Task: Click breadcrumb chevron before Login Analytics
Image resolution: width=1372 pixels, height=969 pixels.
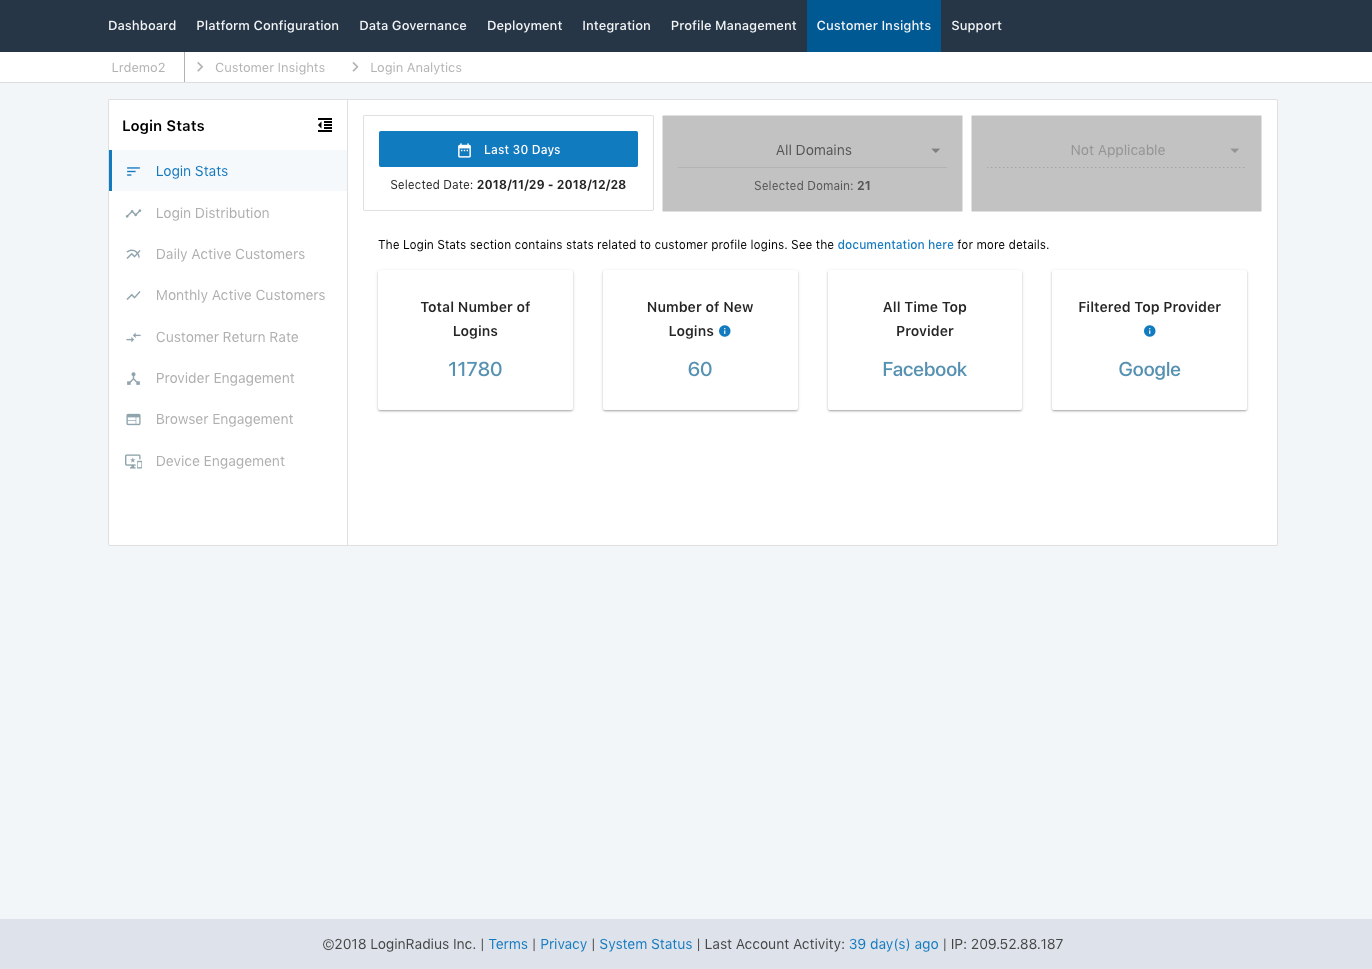Action: click(355, 67)
